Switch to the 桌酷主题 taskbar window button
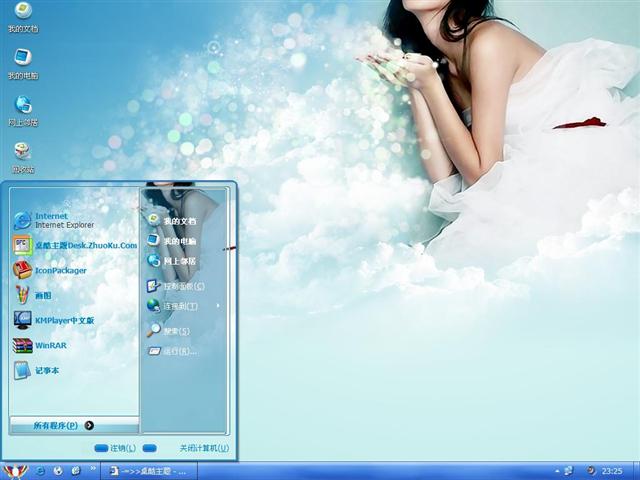The image size is (640, 480). [x=149, y=471]
